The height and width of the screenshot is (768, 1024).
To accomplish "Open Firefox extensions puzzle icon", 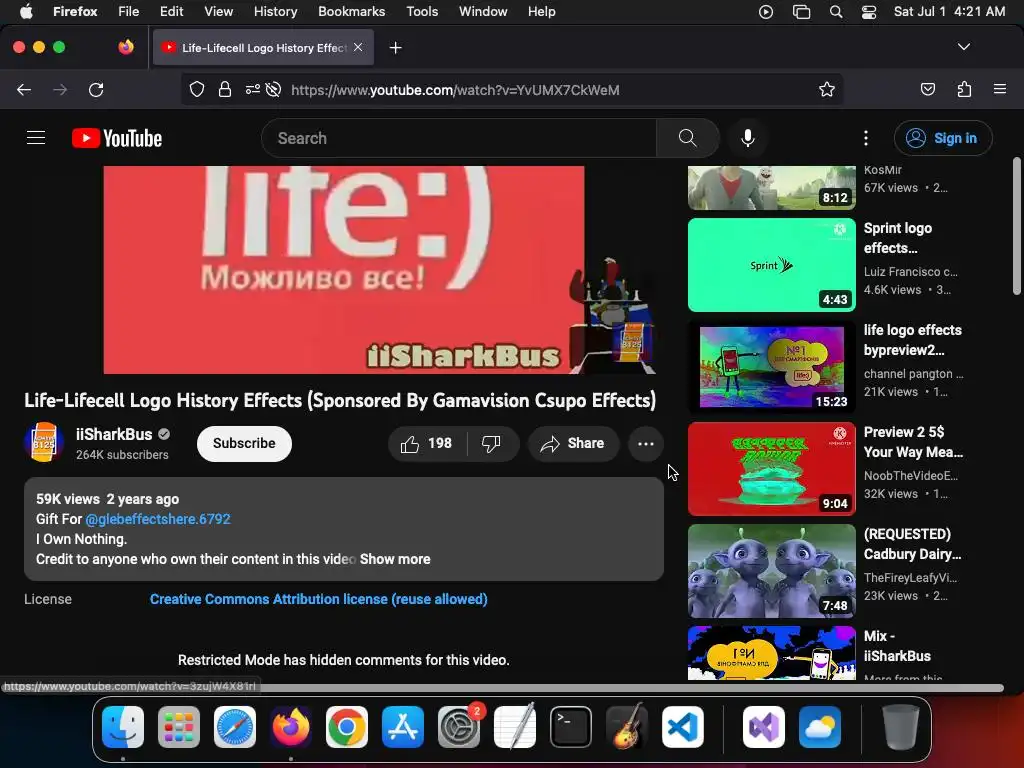I will (x=964, y=89).
